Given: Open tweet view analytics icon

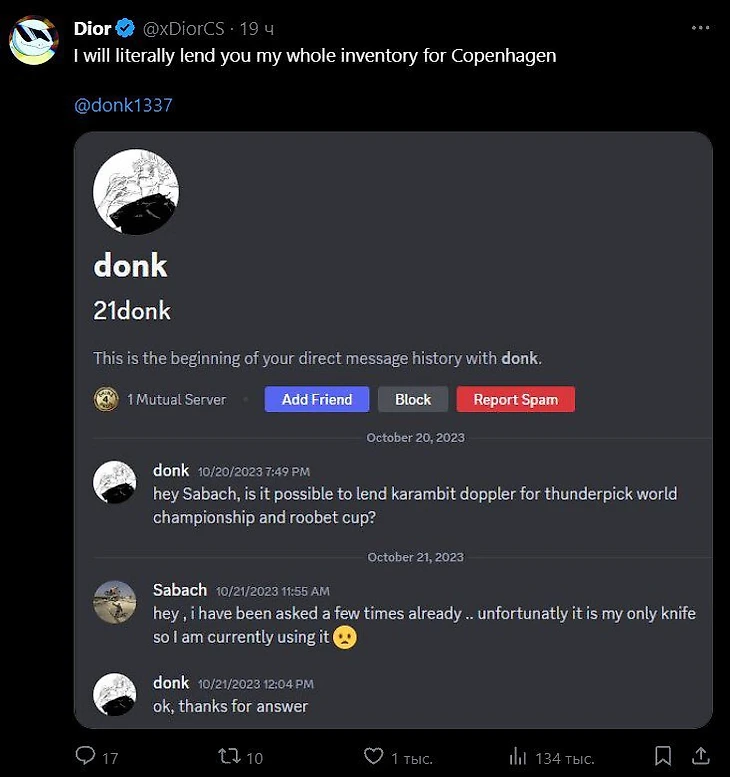Looking at the screenshot, I should 518,756.
